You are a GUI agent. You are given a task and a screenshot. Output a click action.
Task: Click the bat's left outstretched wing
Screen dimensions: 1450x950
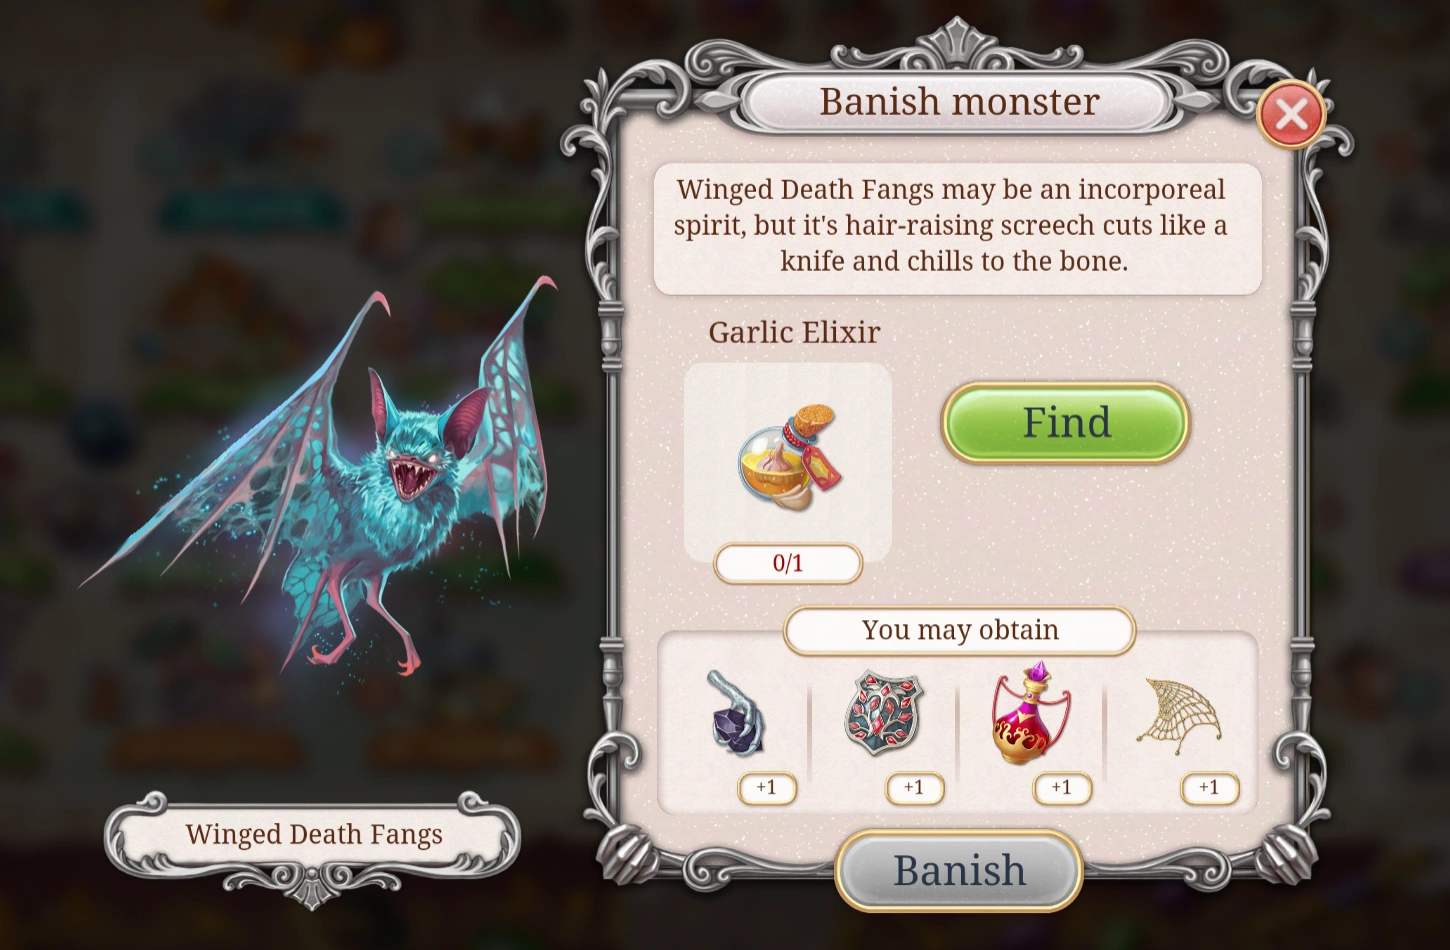coord(240,450)
